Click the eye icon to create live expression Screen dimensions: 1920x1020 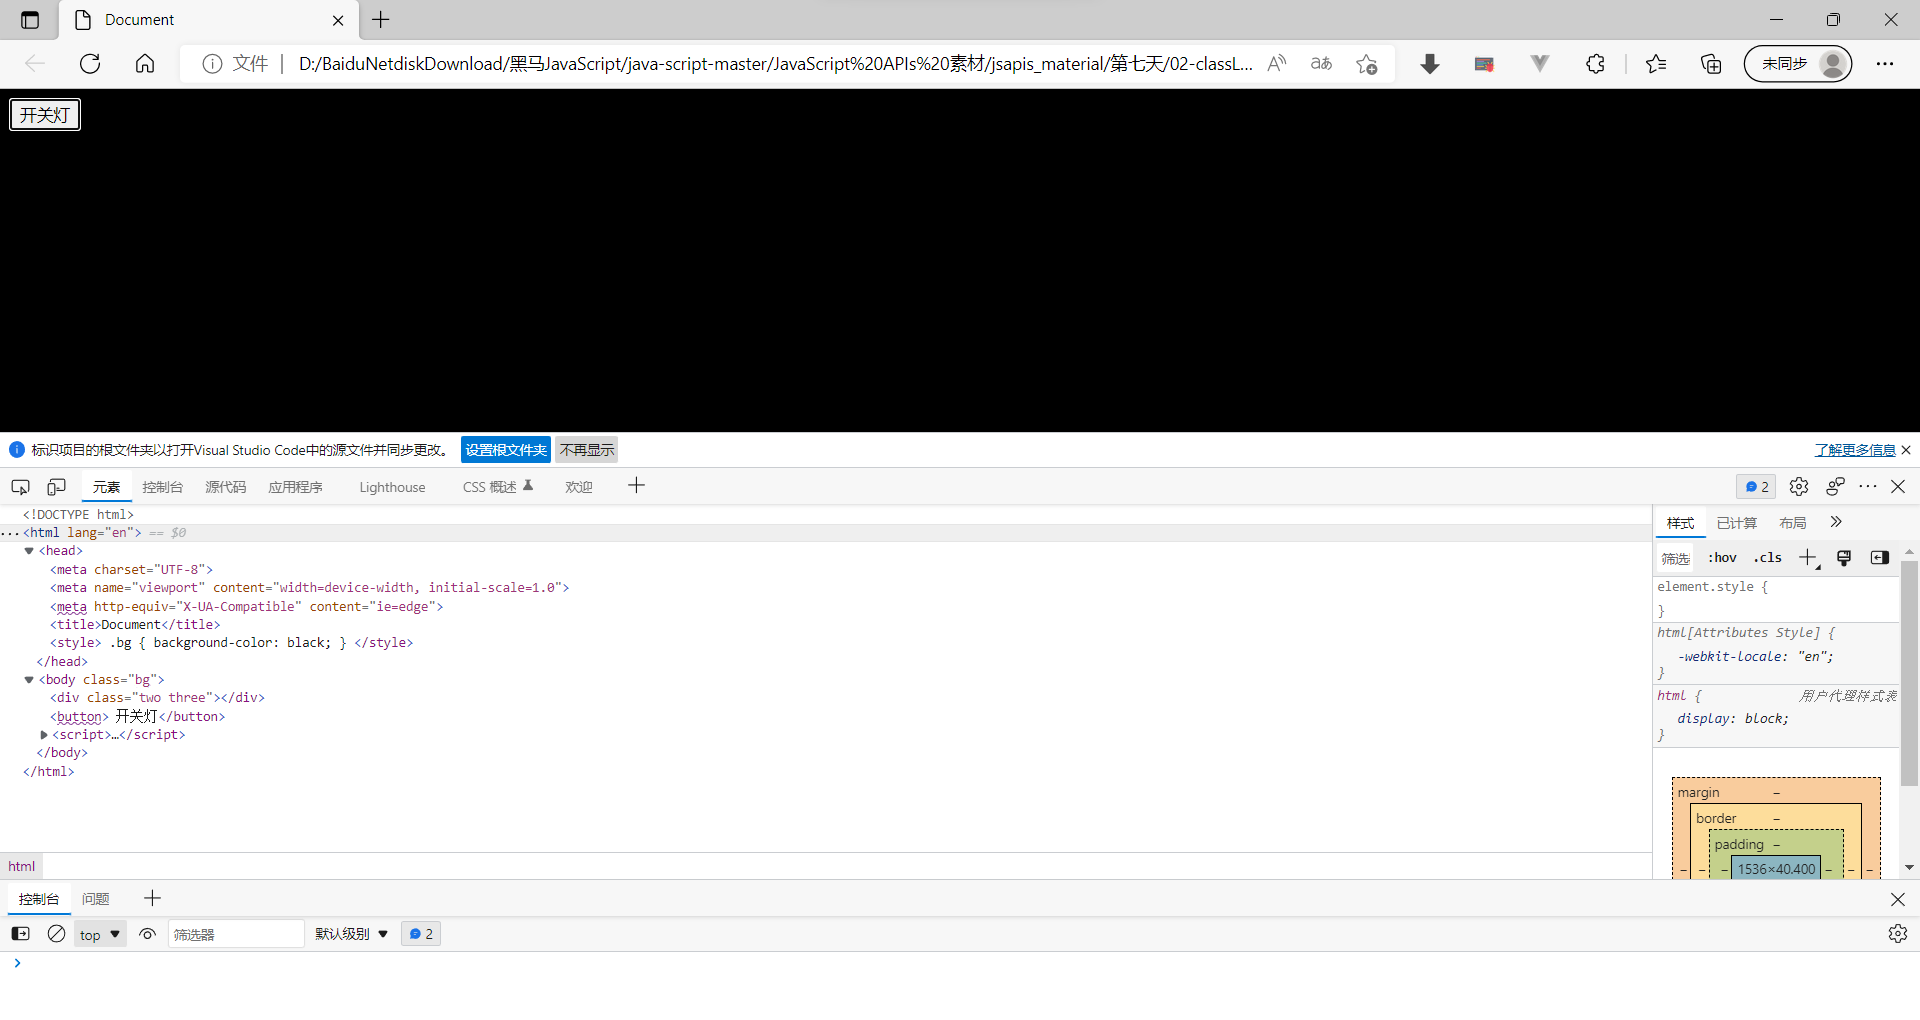tap(147, 933)
